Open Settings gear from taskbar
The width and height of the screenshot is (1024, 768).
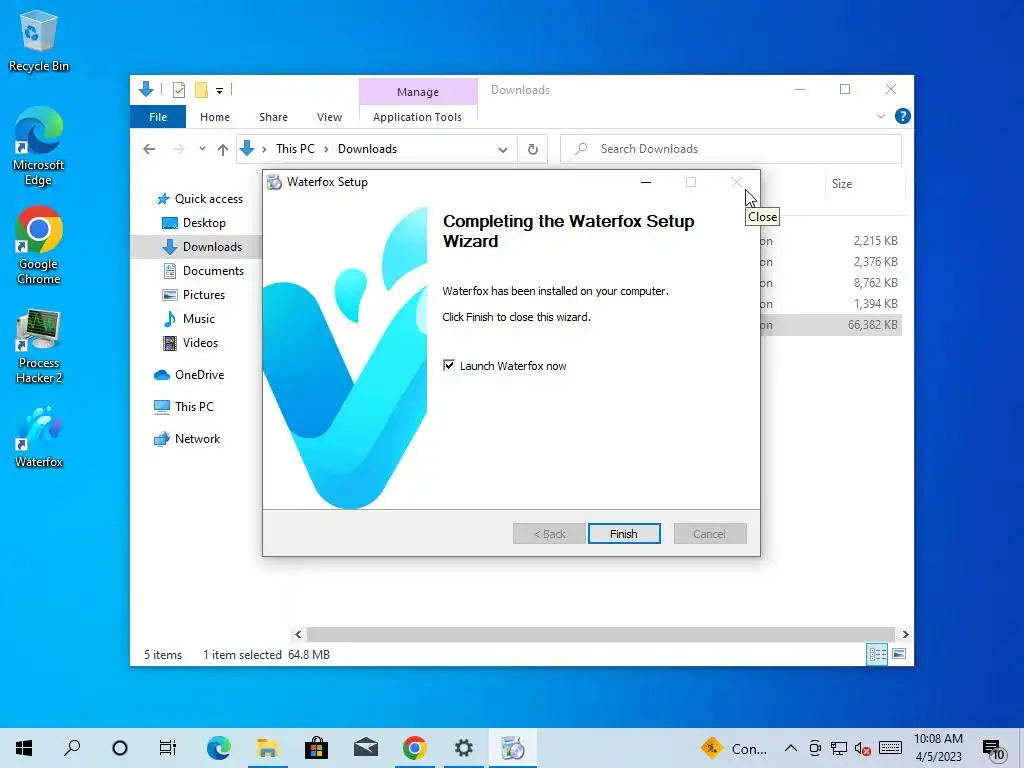[x=464, y=748]
